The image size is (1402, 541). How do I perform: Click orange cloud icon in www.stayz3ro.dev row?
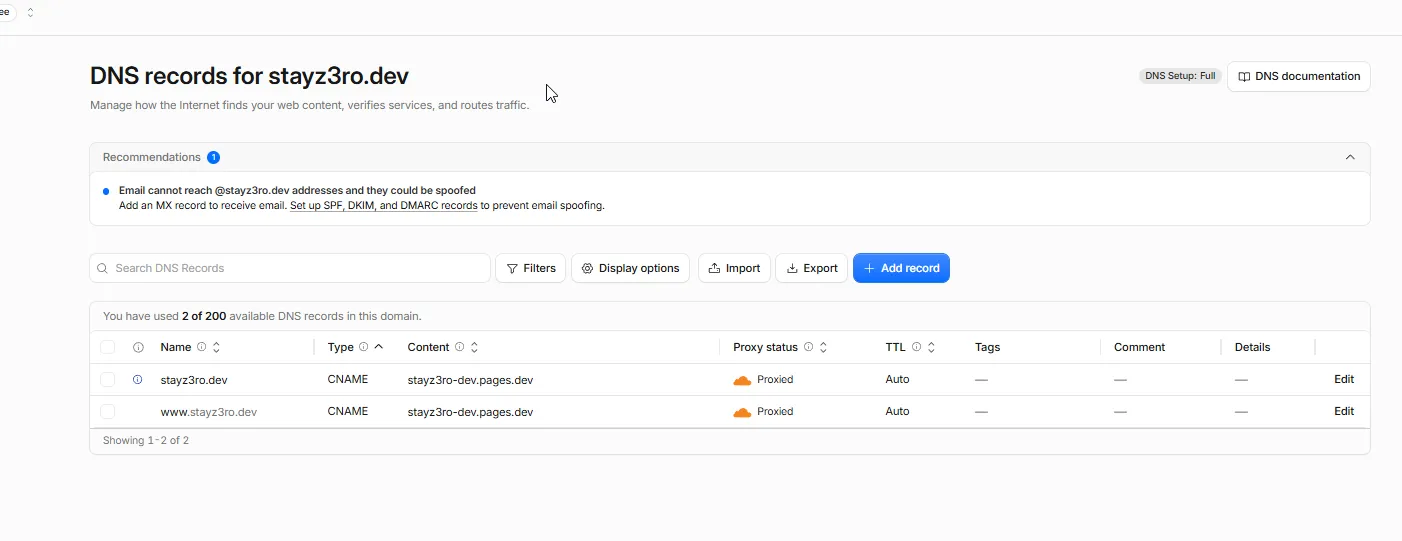point(742,412)
